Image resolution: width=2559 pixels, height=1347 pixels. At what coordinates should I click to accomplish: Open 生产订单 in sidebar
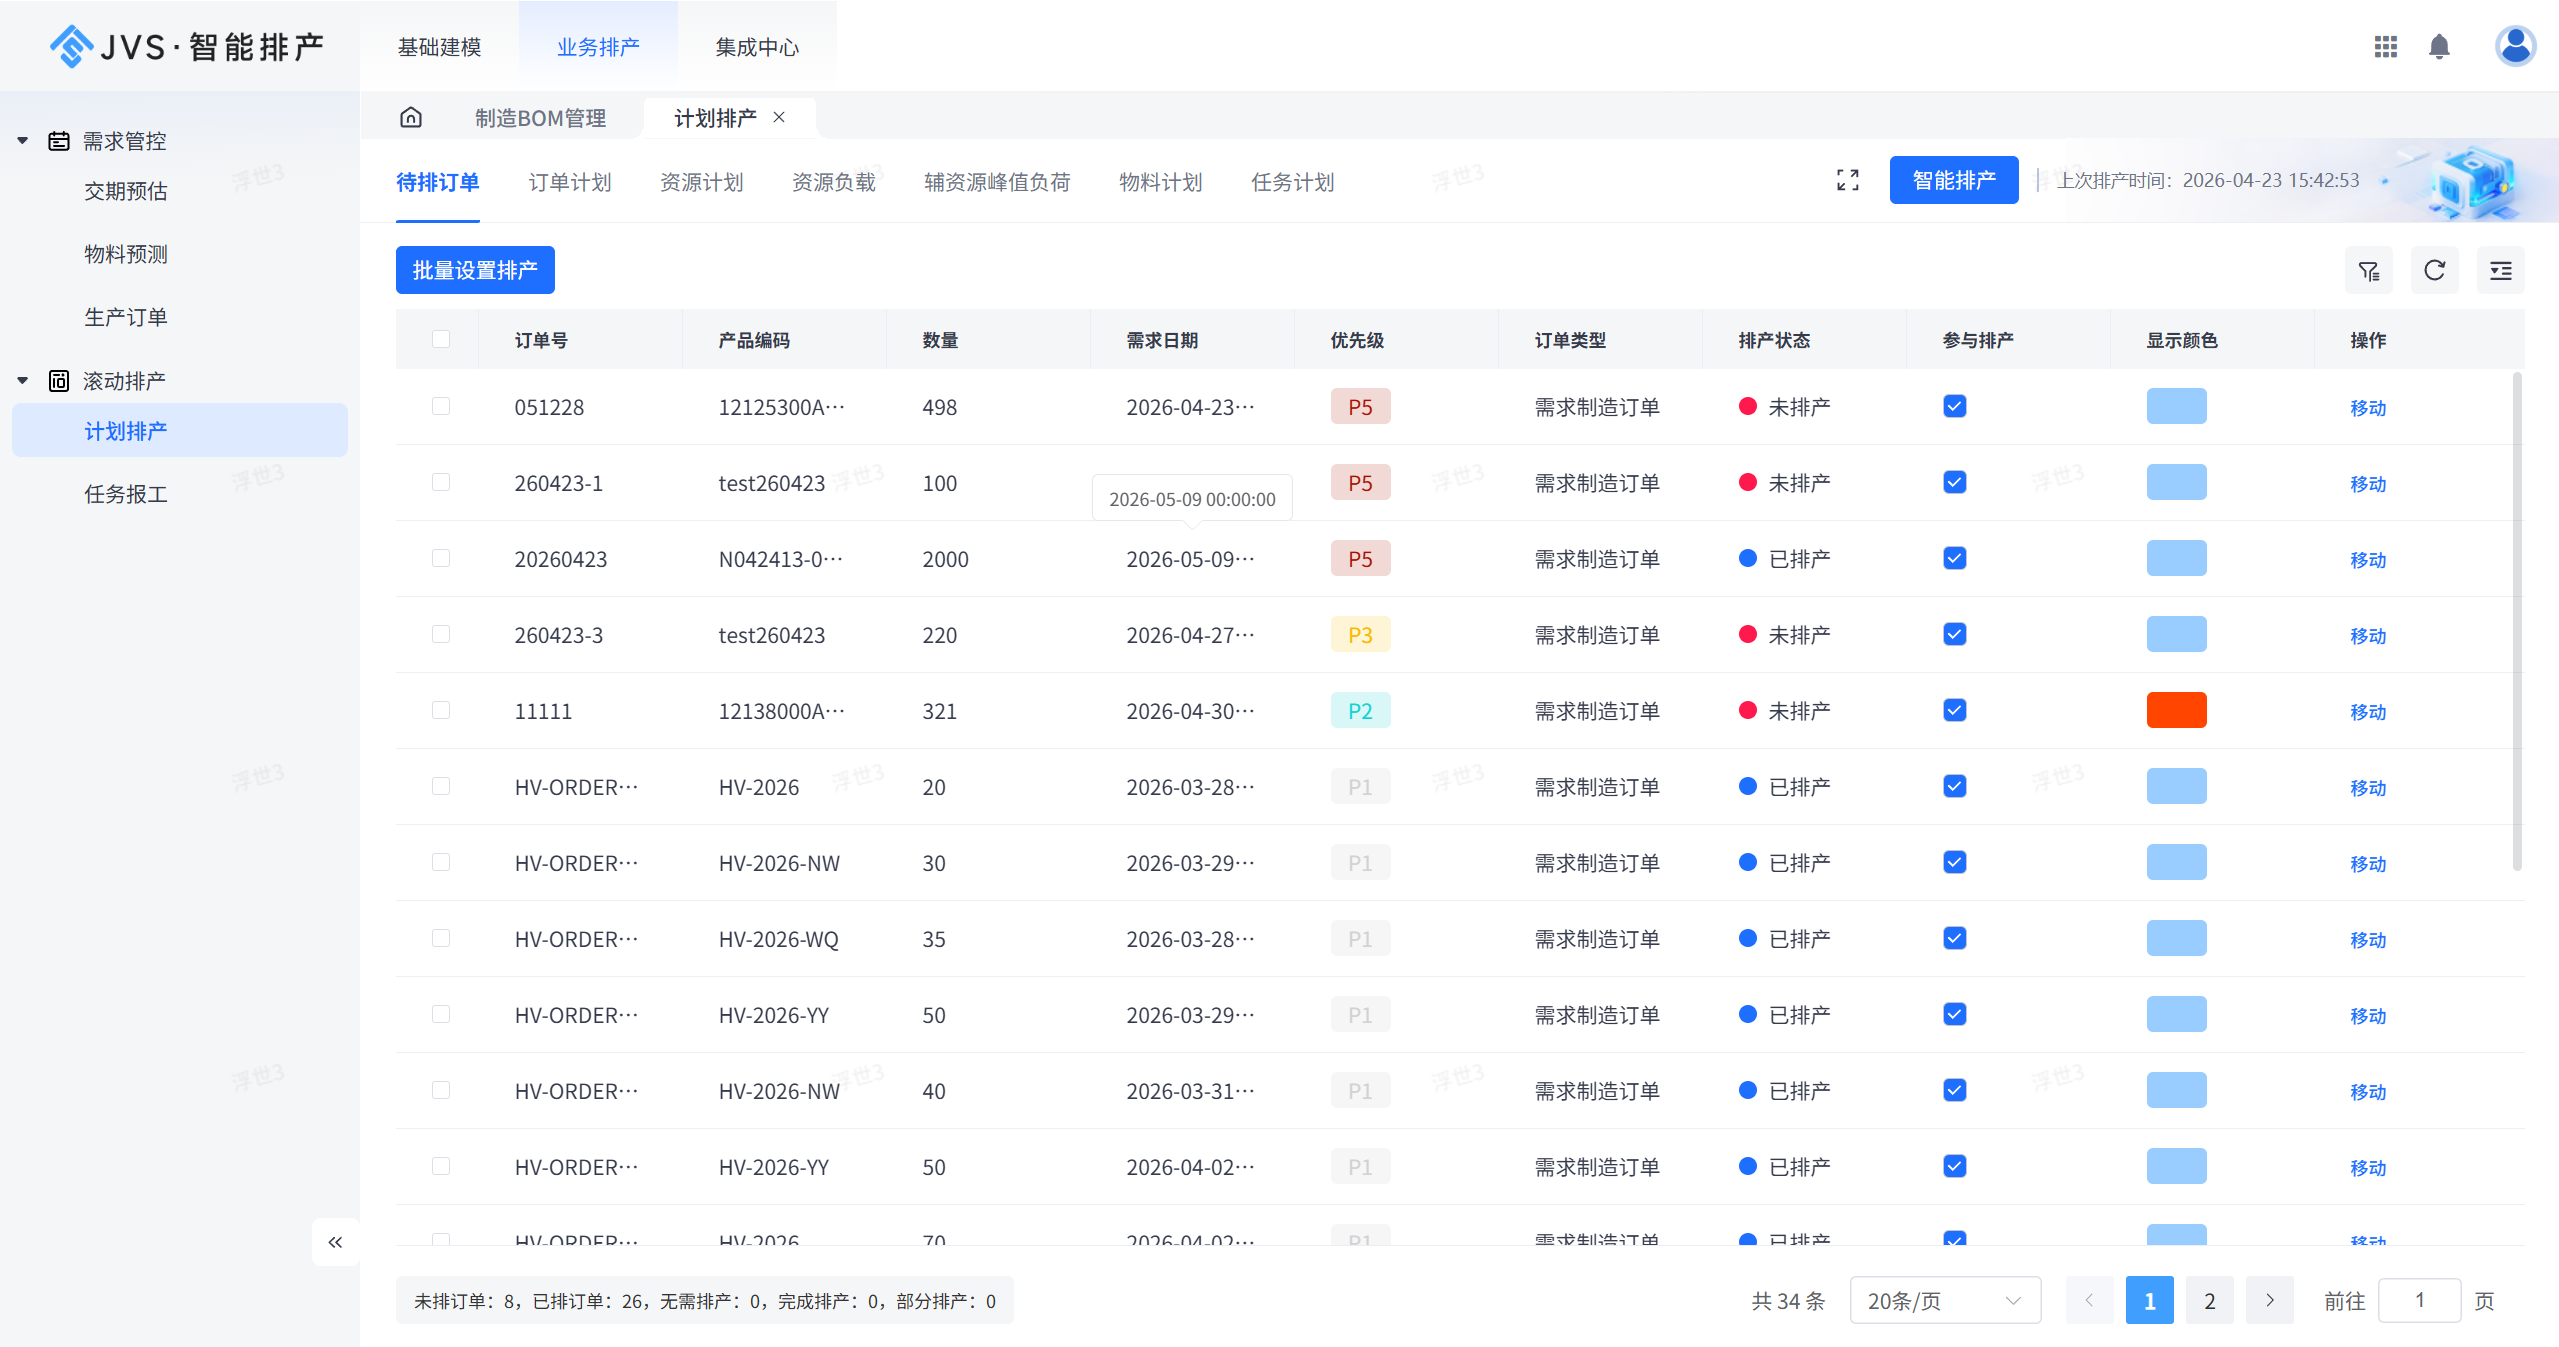coord(126,317)
